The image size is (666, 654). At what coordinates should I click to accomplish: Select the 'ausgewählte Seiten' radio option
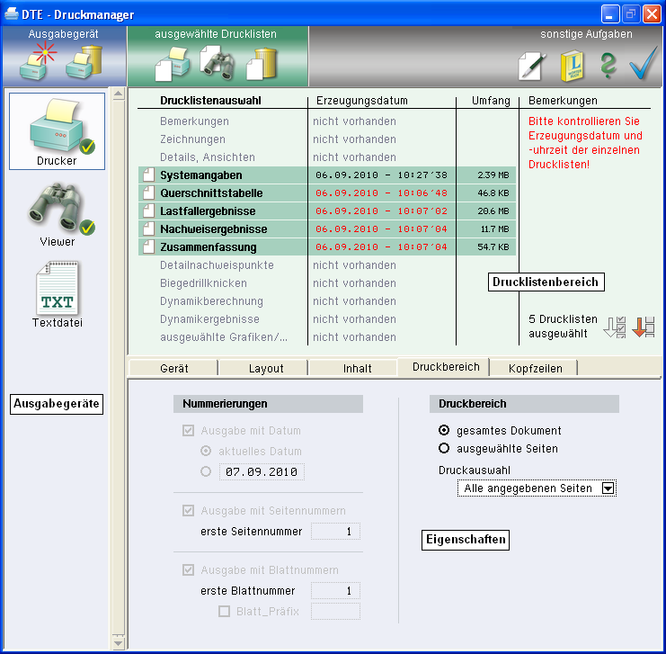[x=444, y=449]
